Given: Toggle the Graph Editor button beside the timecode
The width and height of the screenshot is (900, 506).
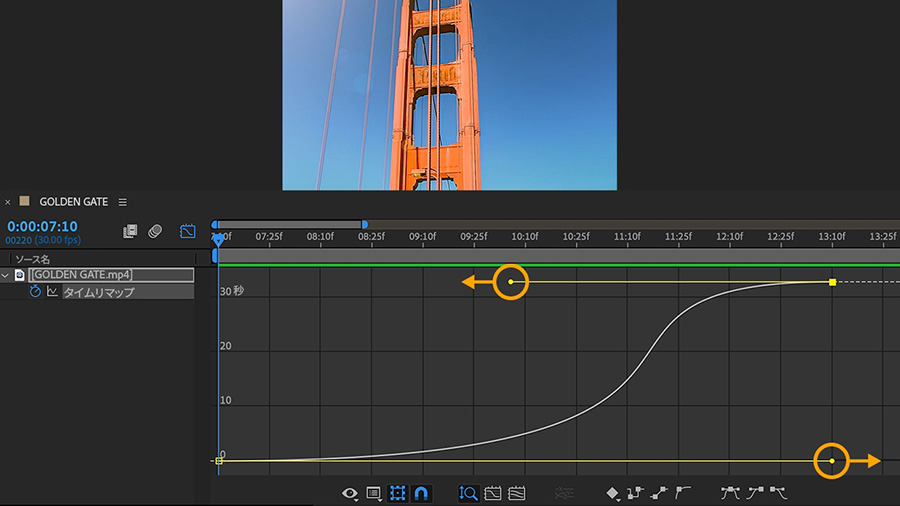Looking at the screenshot, I should click(188, 231).
